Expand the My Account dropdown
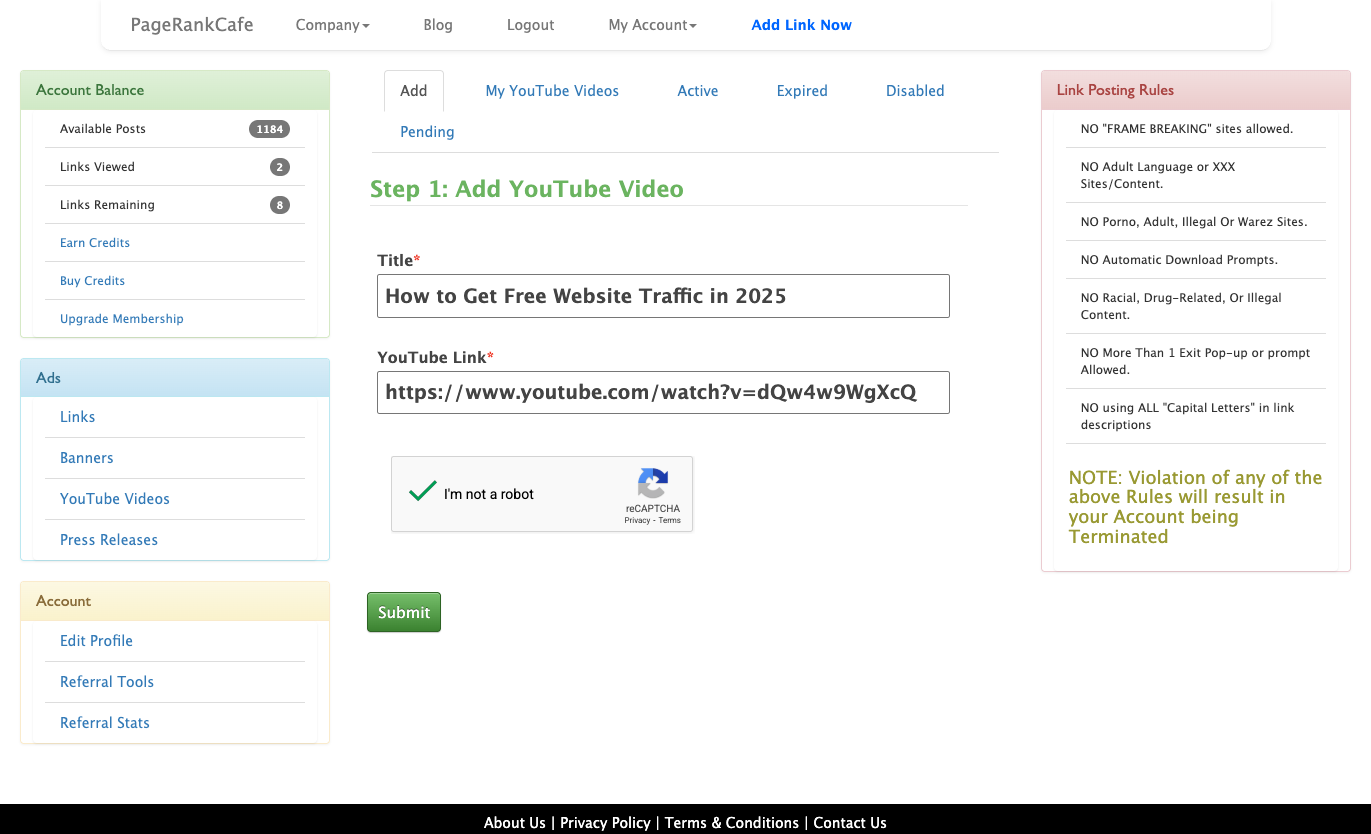1371x834 pixels. [x=651, y=24]
